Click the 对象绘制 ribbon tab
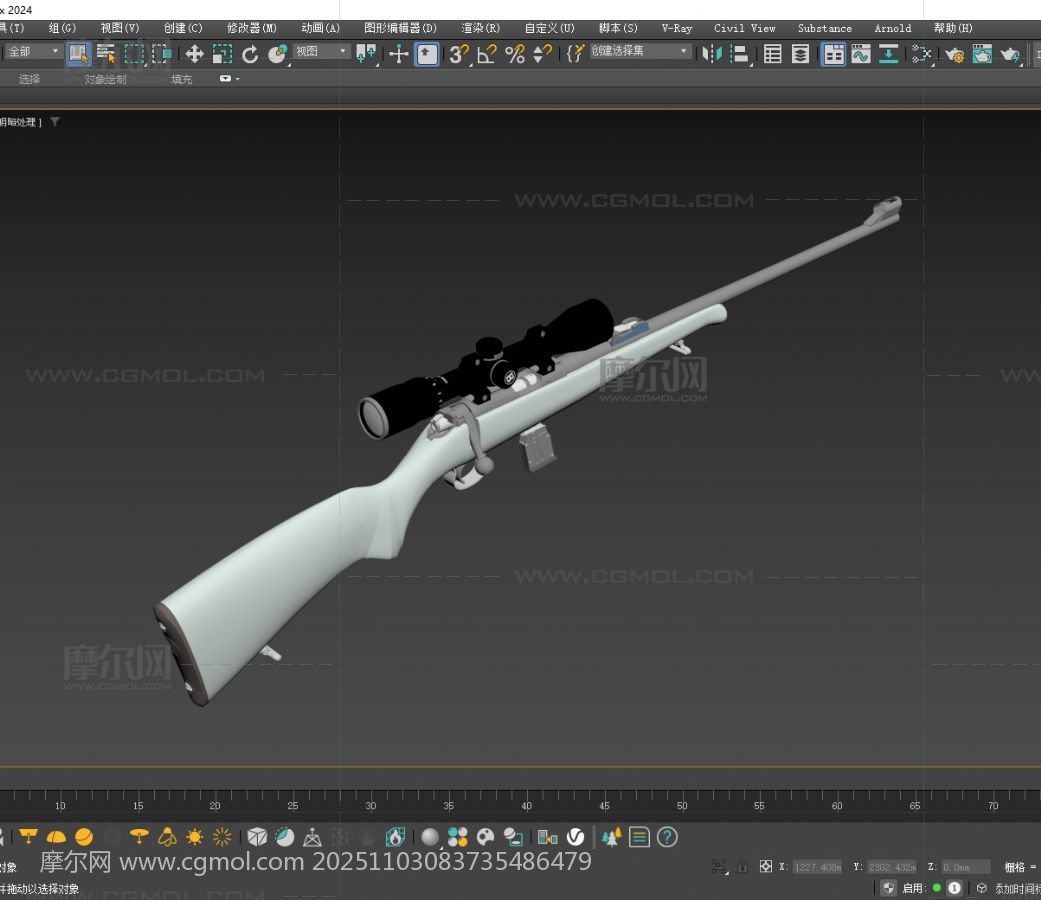1041x900 pixels. (x=105, y=79)
